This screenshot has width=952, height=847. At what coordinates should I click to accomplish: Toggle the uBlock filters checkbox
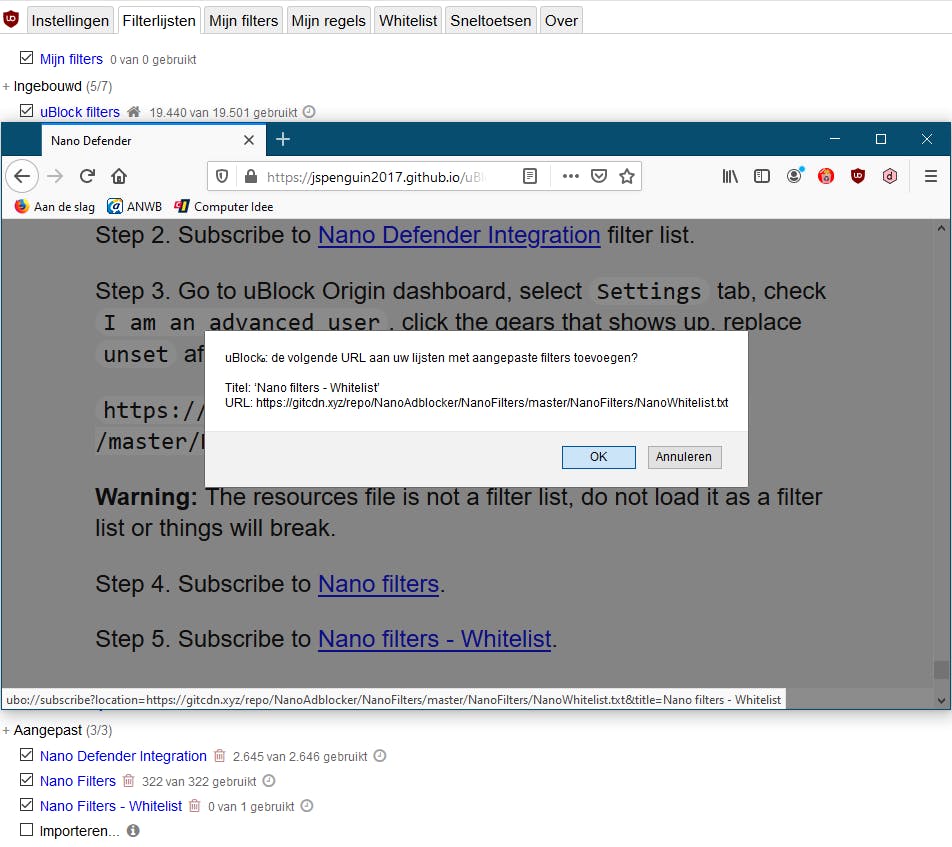[x=26, y=111]
